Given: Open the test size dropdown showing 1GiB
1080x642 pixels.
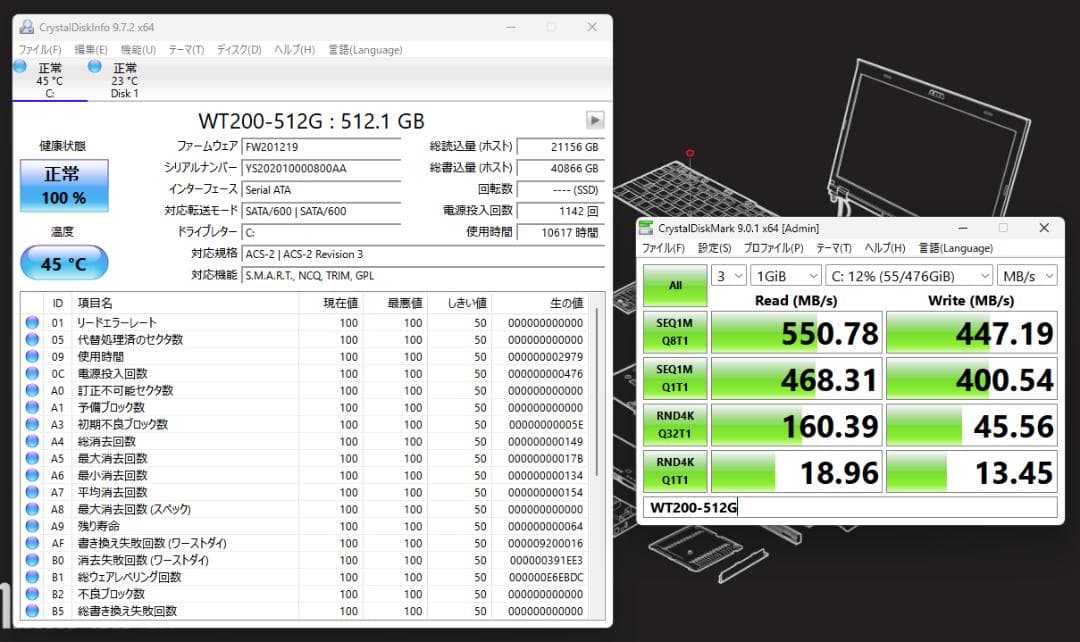Looking at the screenshot, I should pyautogui.click(x=786, y=275).
